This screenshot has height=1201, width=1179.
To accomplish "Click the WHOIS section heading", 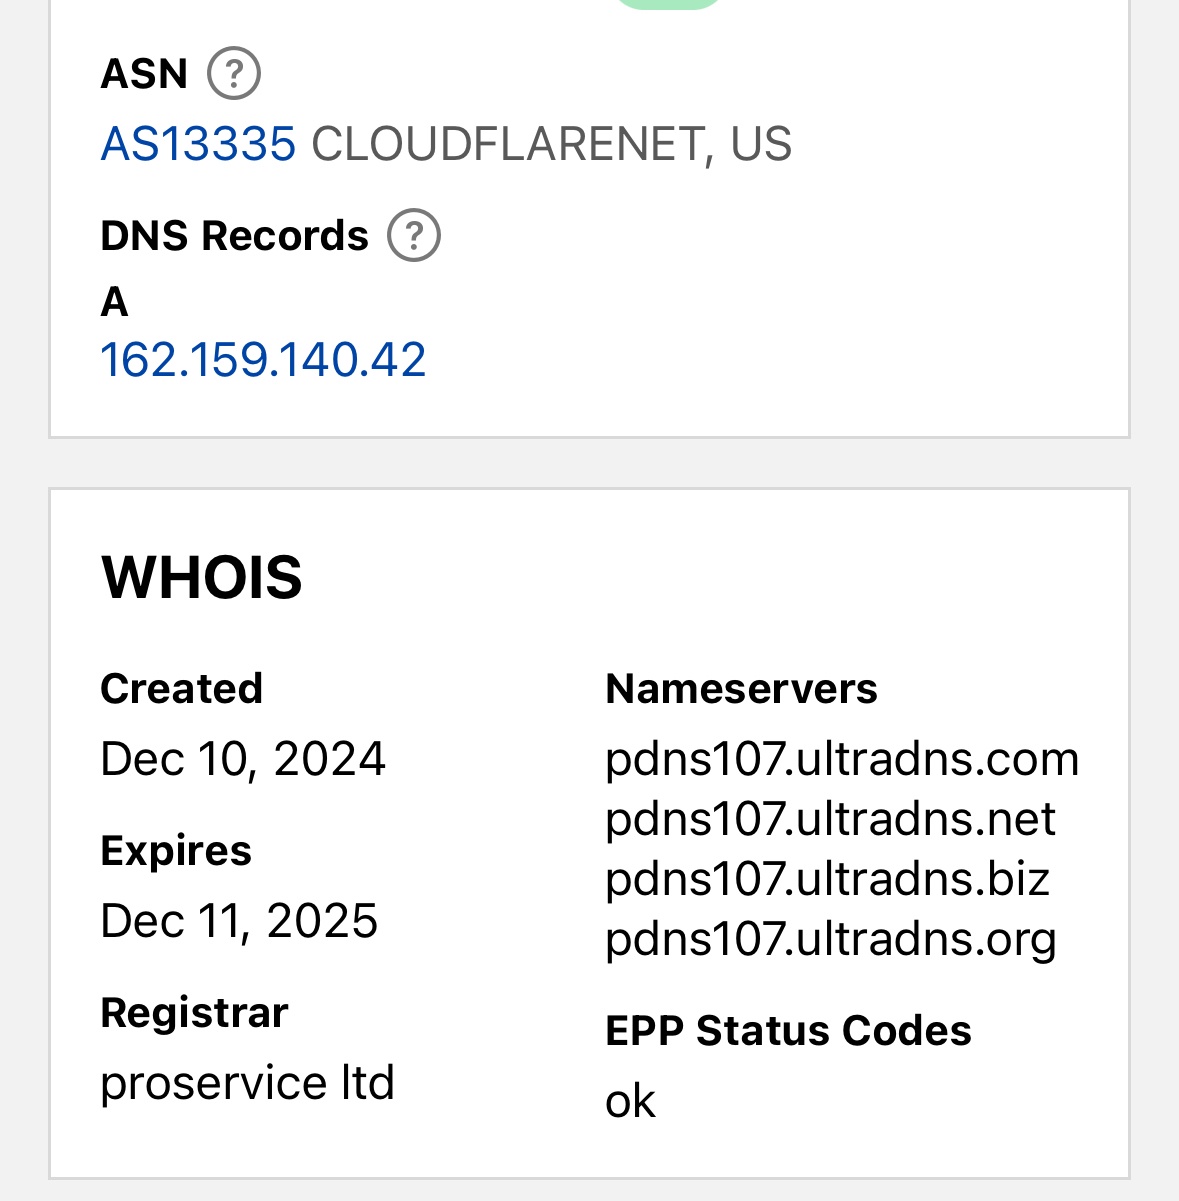I will point(201,577).
